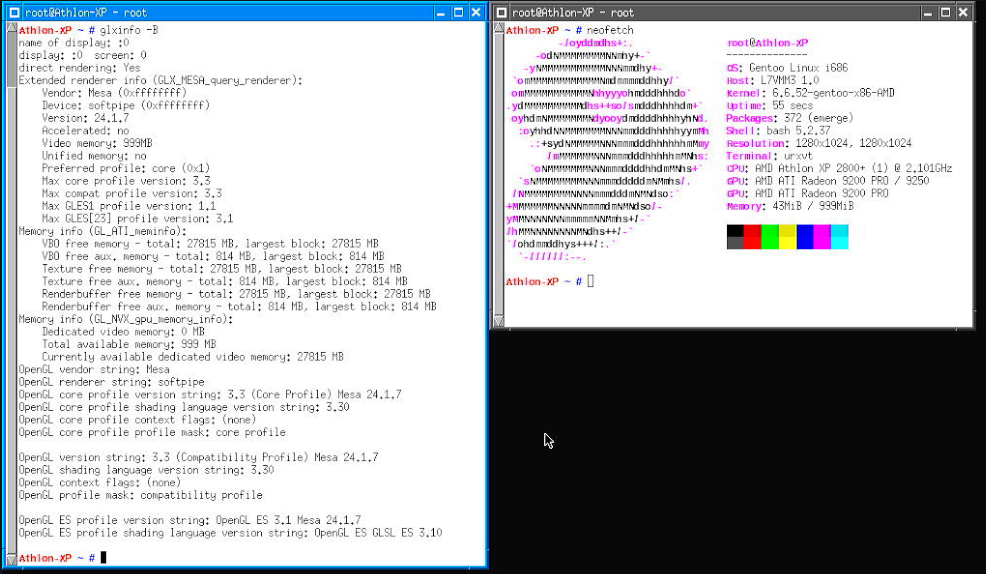The image size is (986, 574).
Task: Click the 'glxinfo -B' command text
Action: pyautogui.click(x=129, y=30)
